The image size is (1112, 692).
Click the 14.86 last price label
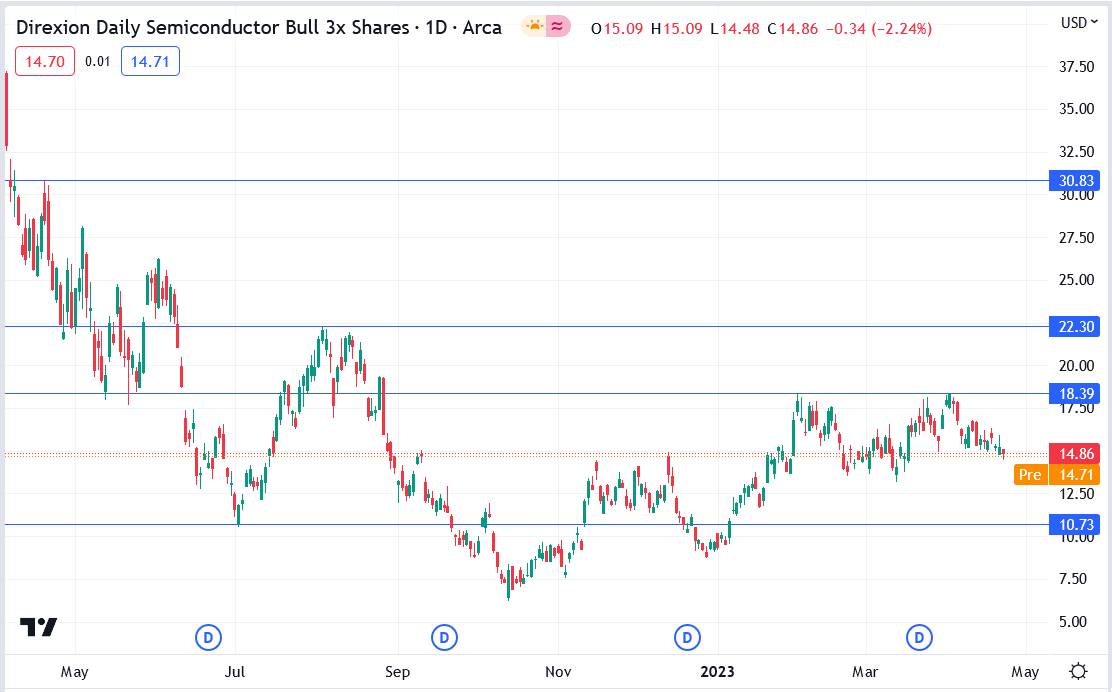1074,454
